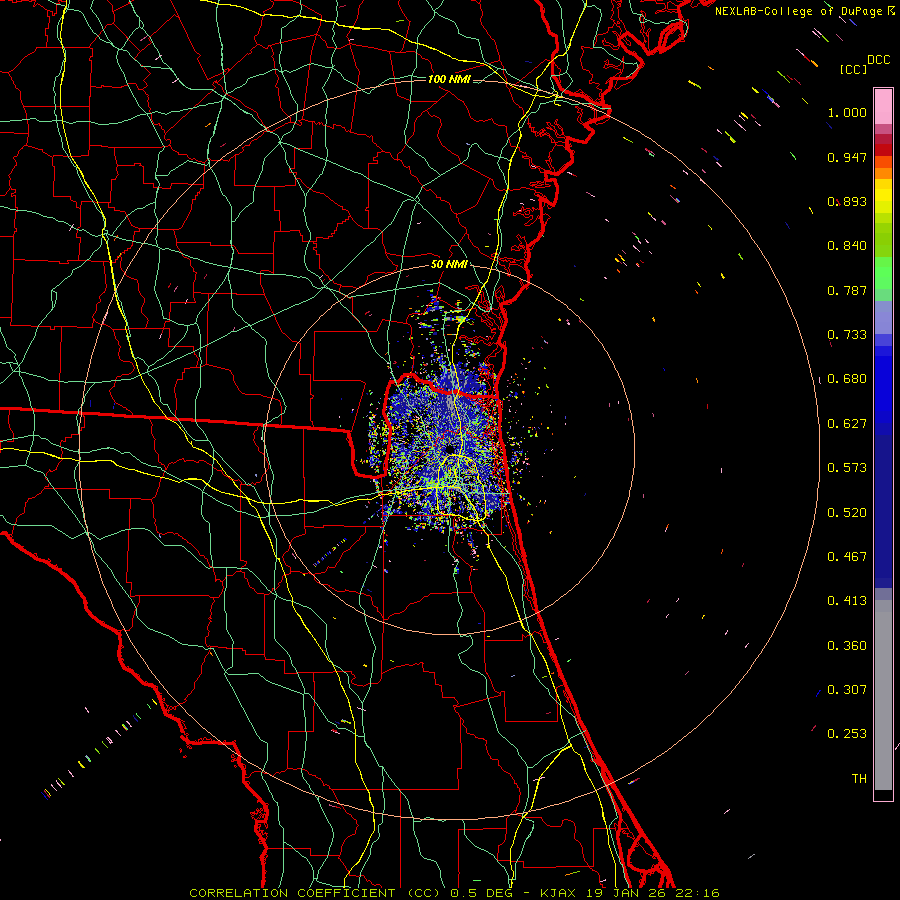Pick the olive-green band near 0.840

[x=883, y=239]
